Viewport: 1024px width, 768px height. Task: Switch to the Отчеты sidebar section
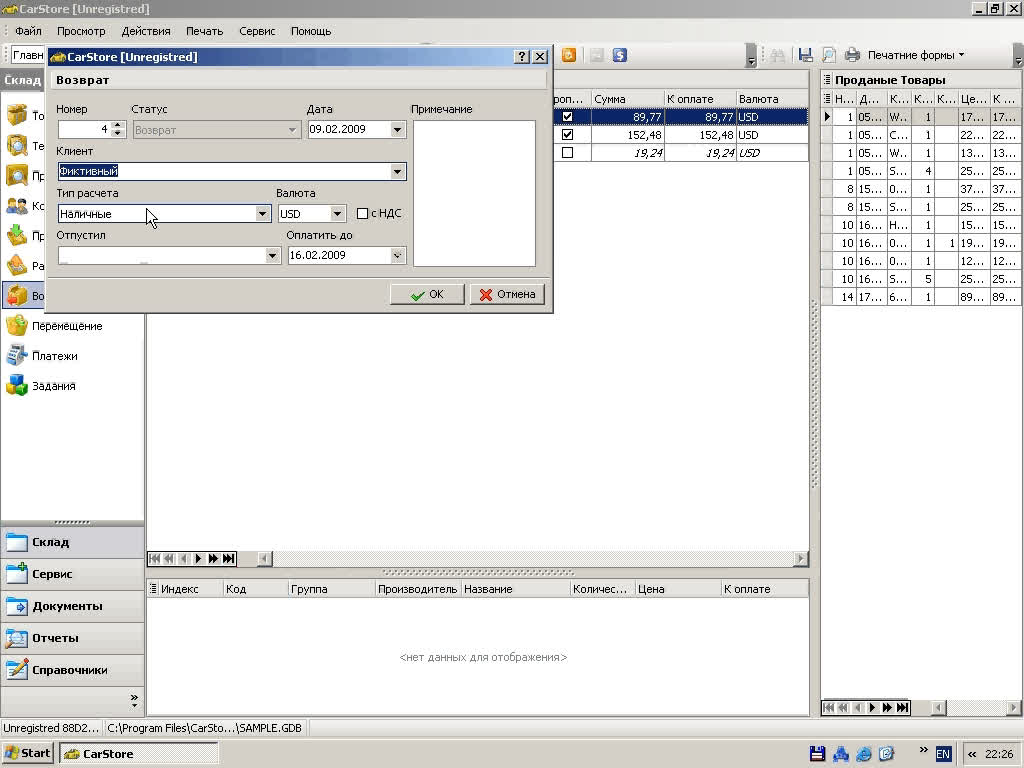click(72, 638)
